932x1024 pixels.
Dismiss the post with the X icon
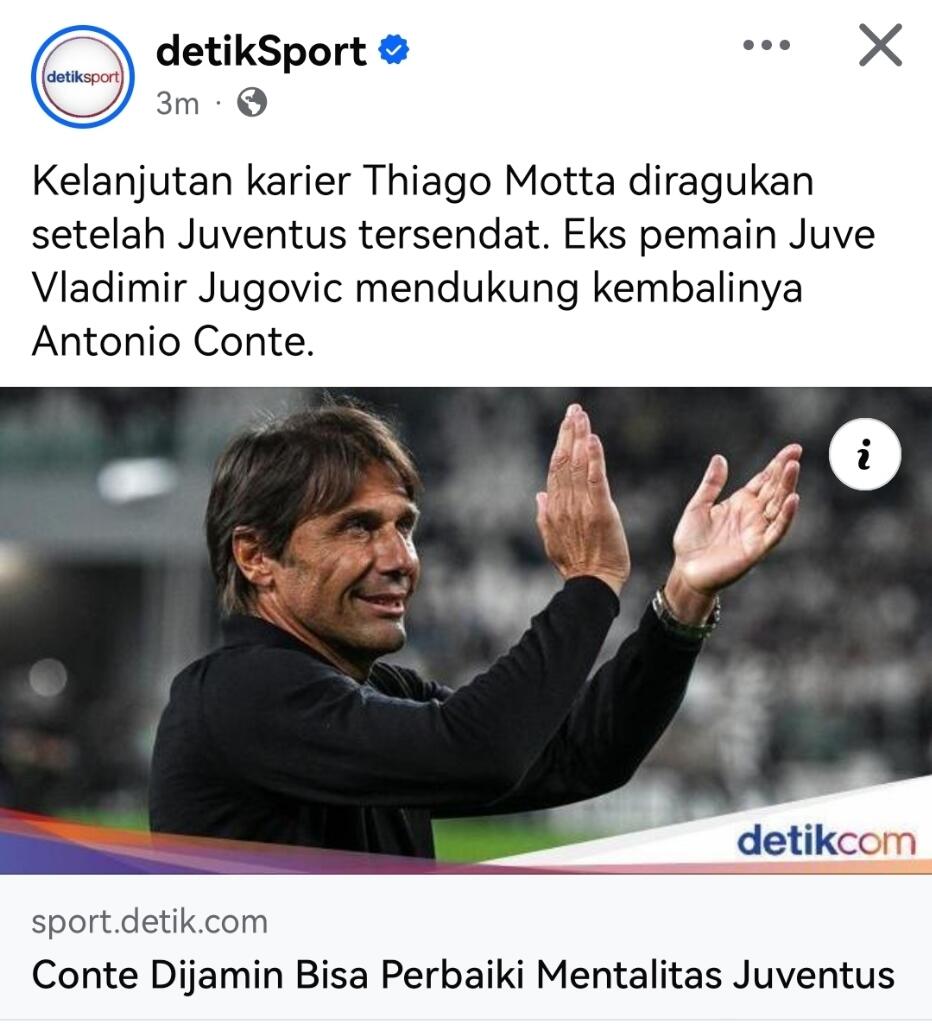(x=880, y=45)
